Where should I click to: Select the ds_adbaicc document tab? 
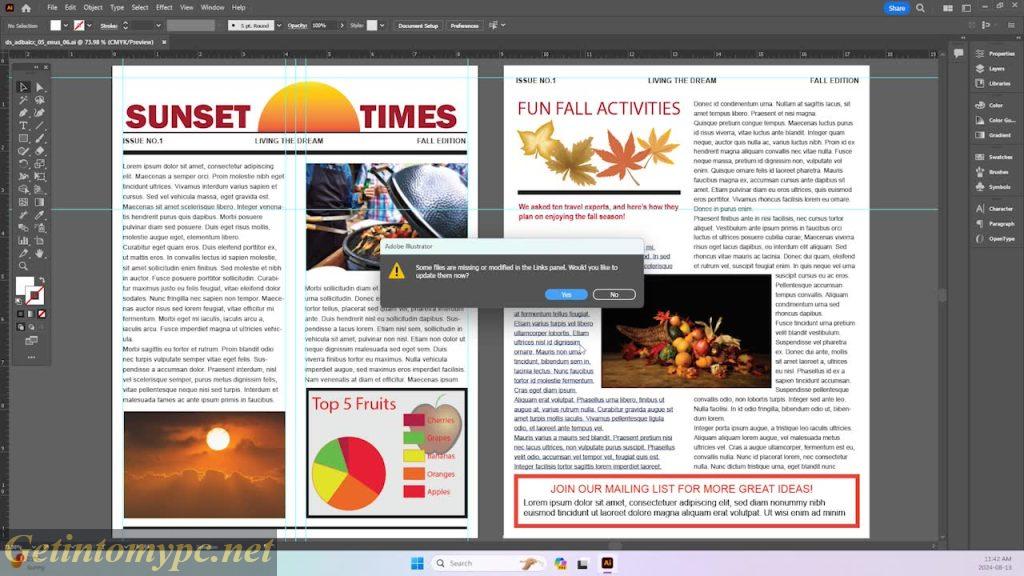79,42
